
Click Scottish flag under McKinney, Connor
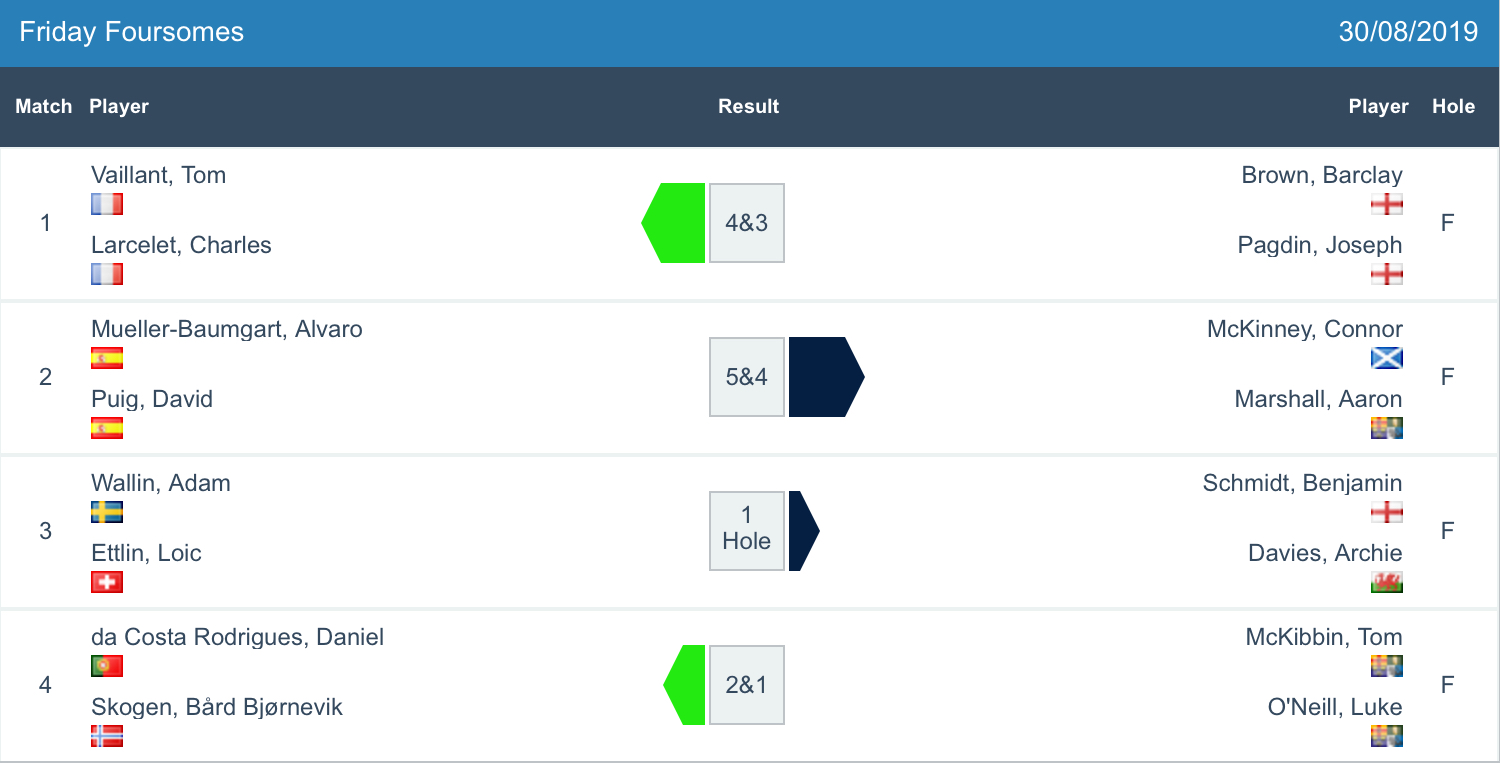click(1387, 358)
